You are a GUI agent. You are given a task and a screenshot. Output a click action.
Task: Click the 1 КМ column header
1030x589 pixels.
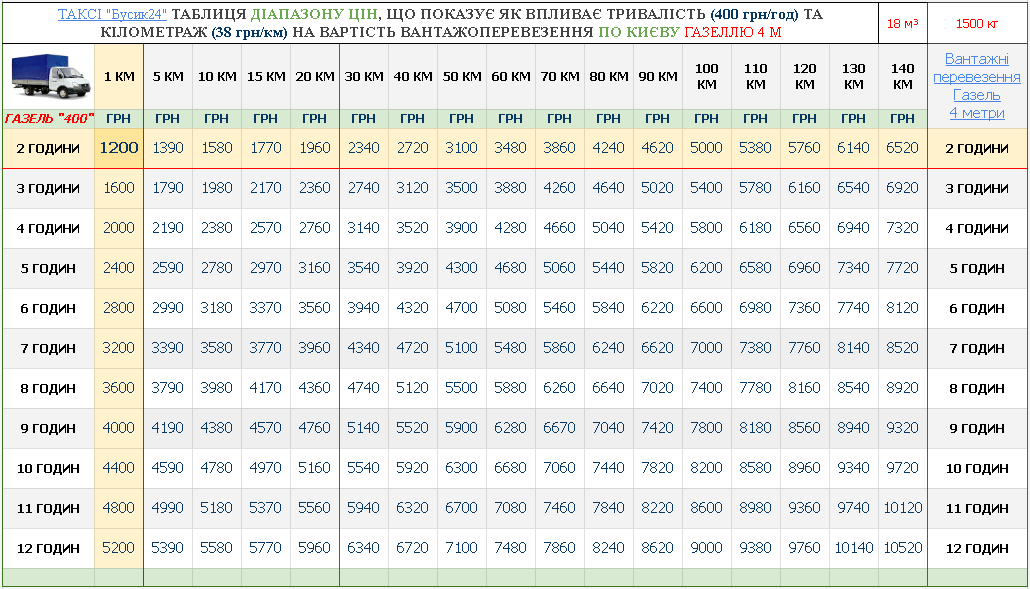[118, 77]
